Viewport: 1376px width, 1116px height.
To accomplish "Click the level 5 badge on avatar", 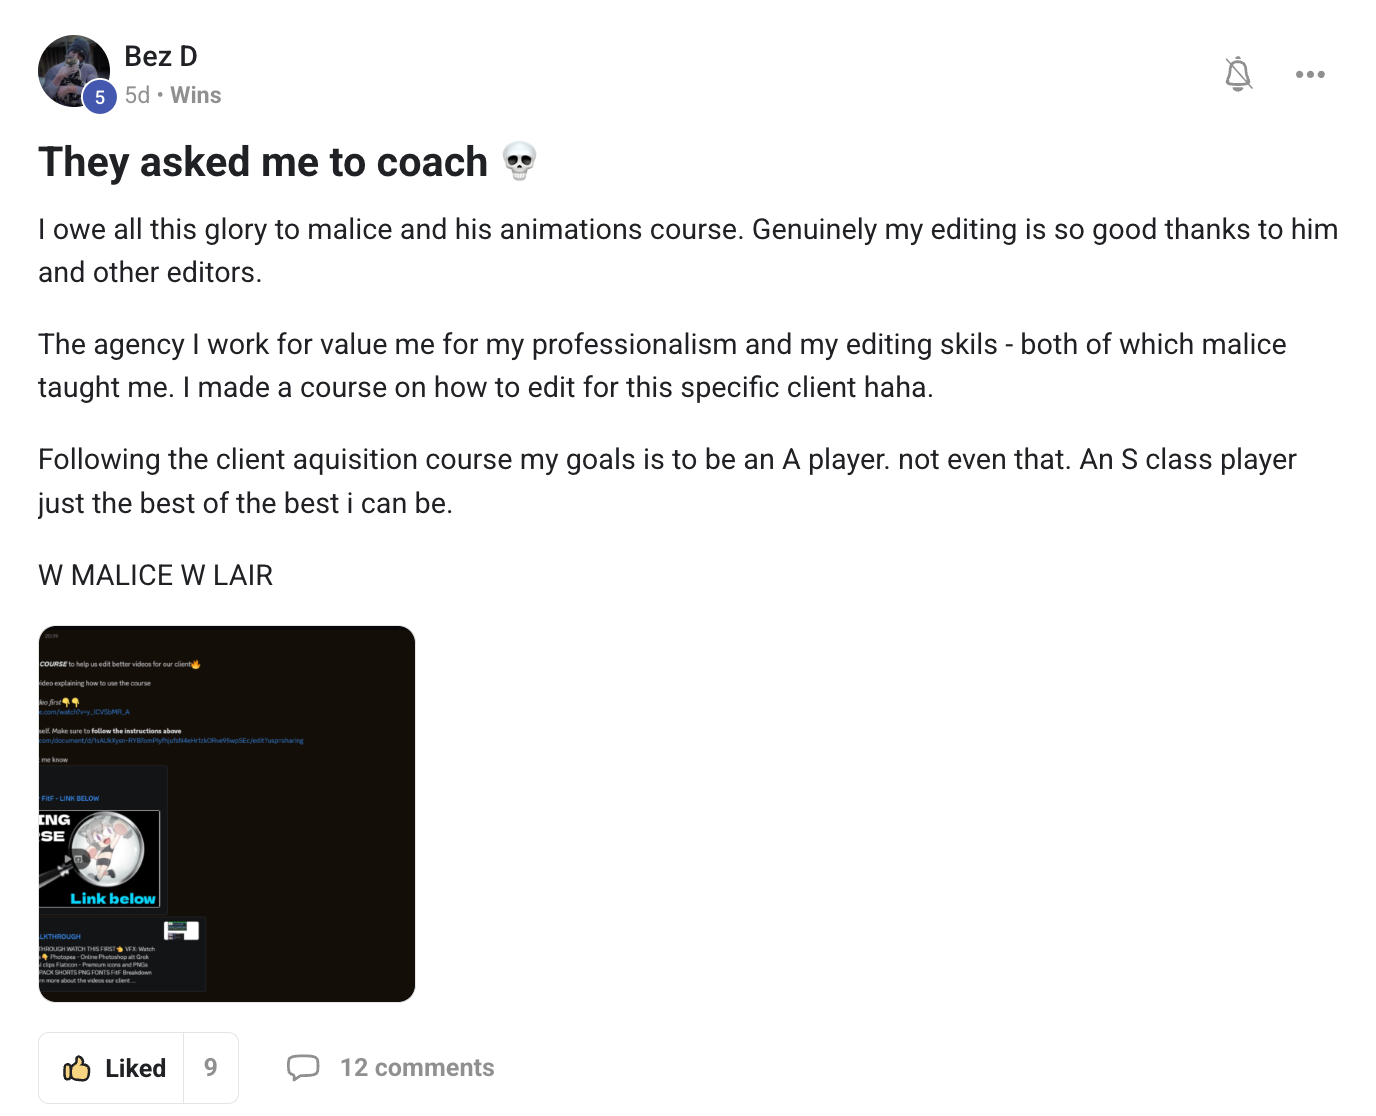I will (99, 97).
